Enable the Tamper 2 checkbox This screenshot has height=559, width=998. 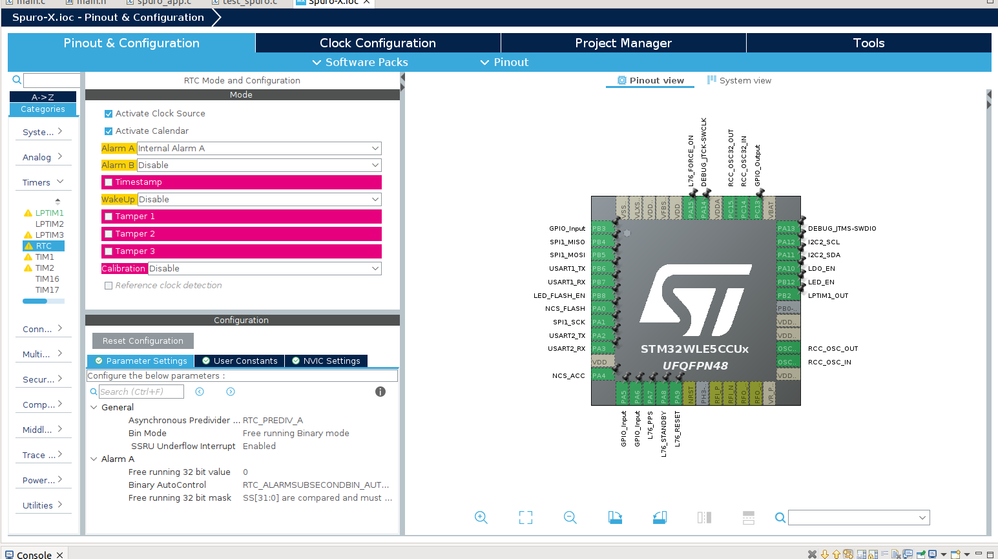[108, 234]
